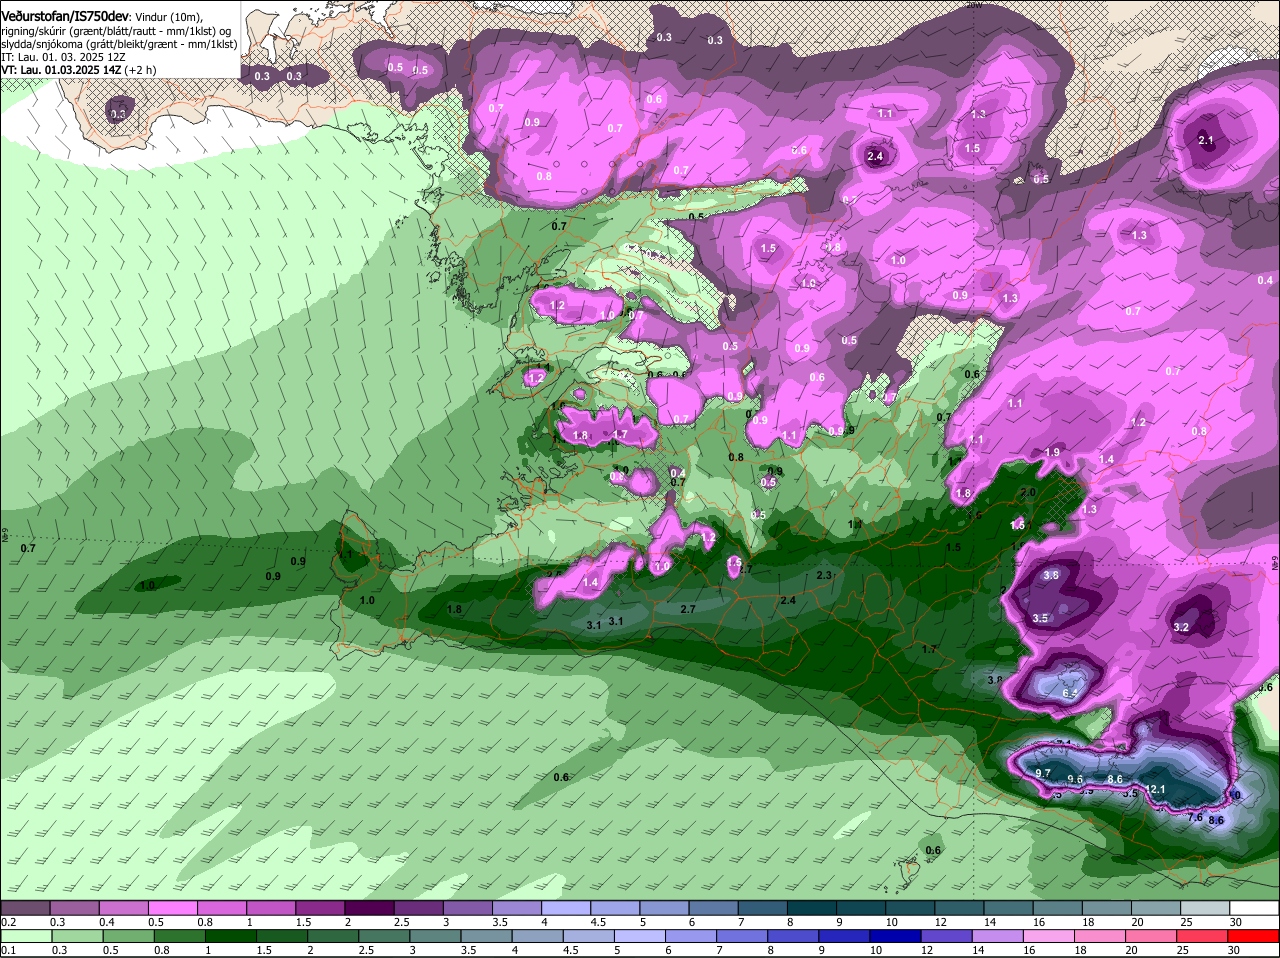Select the white snow swatch at 30
Image resolution: width=1280 pixels, height=958 pixels.
(x=1254, y=907)
